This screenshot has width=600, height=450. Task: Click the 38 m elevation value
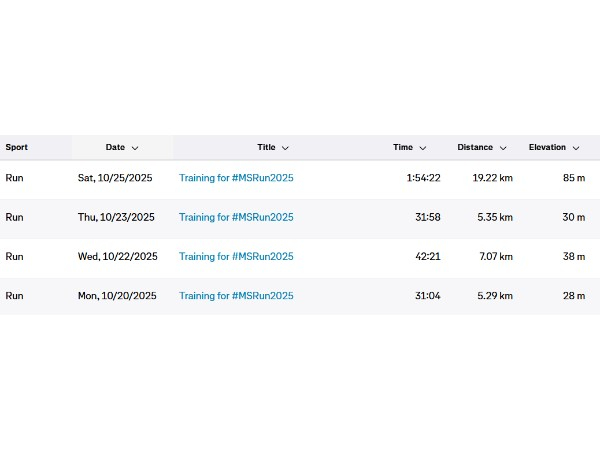point(573,256)
